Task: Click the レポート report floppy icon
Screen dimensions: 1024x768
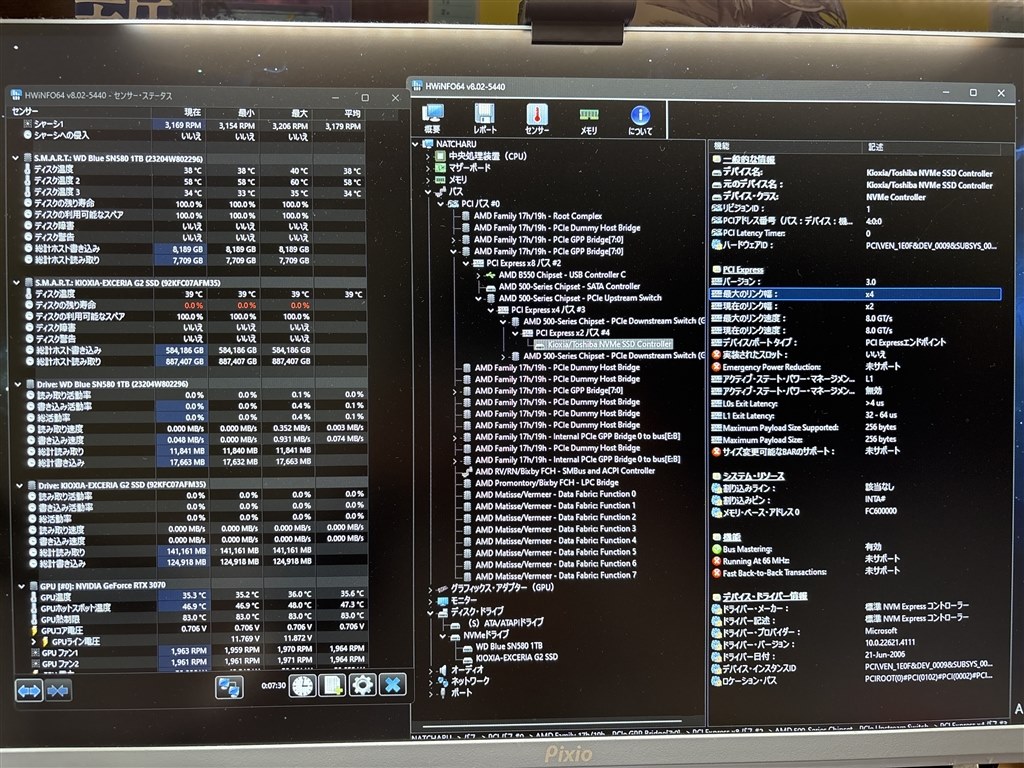Action: coord(484,119)
